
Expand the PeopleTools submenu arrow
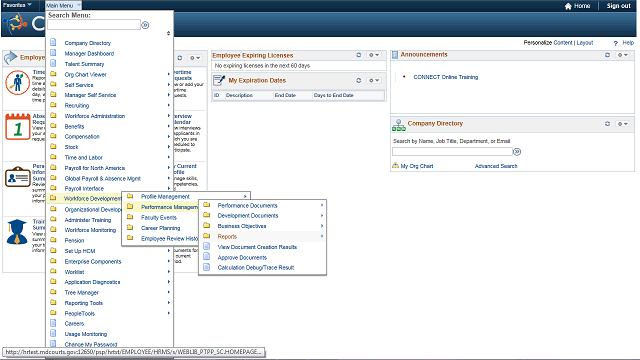tap(169, 313)
